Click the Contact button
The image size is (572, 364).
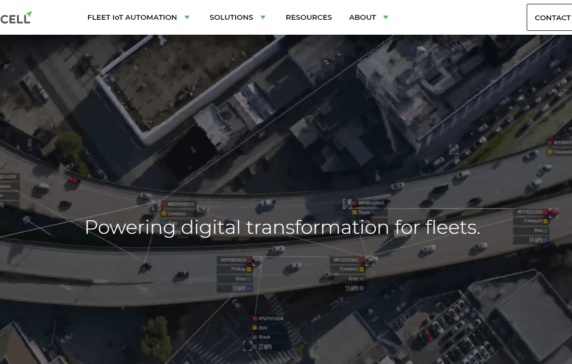coord(549,18)
